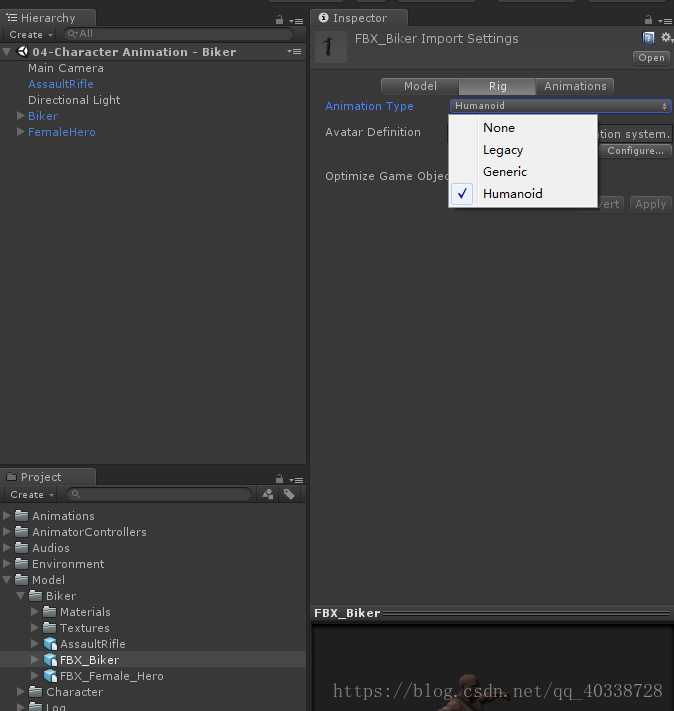Select the Biker folder icon in Project

click(35, 596)
